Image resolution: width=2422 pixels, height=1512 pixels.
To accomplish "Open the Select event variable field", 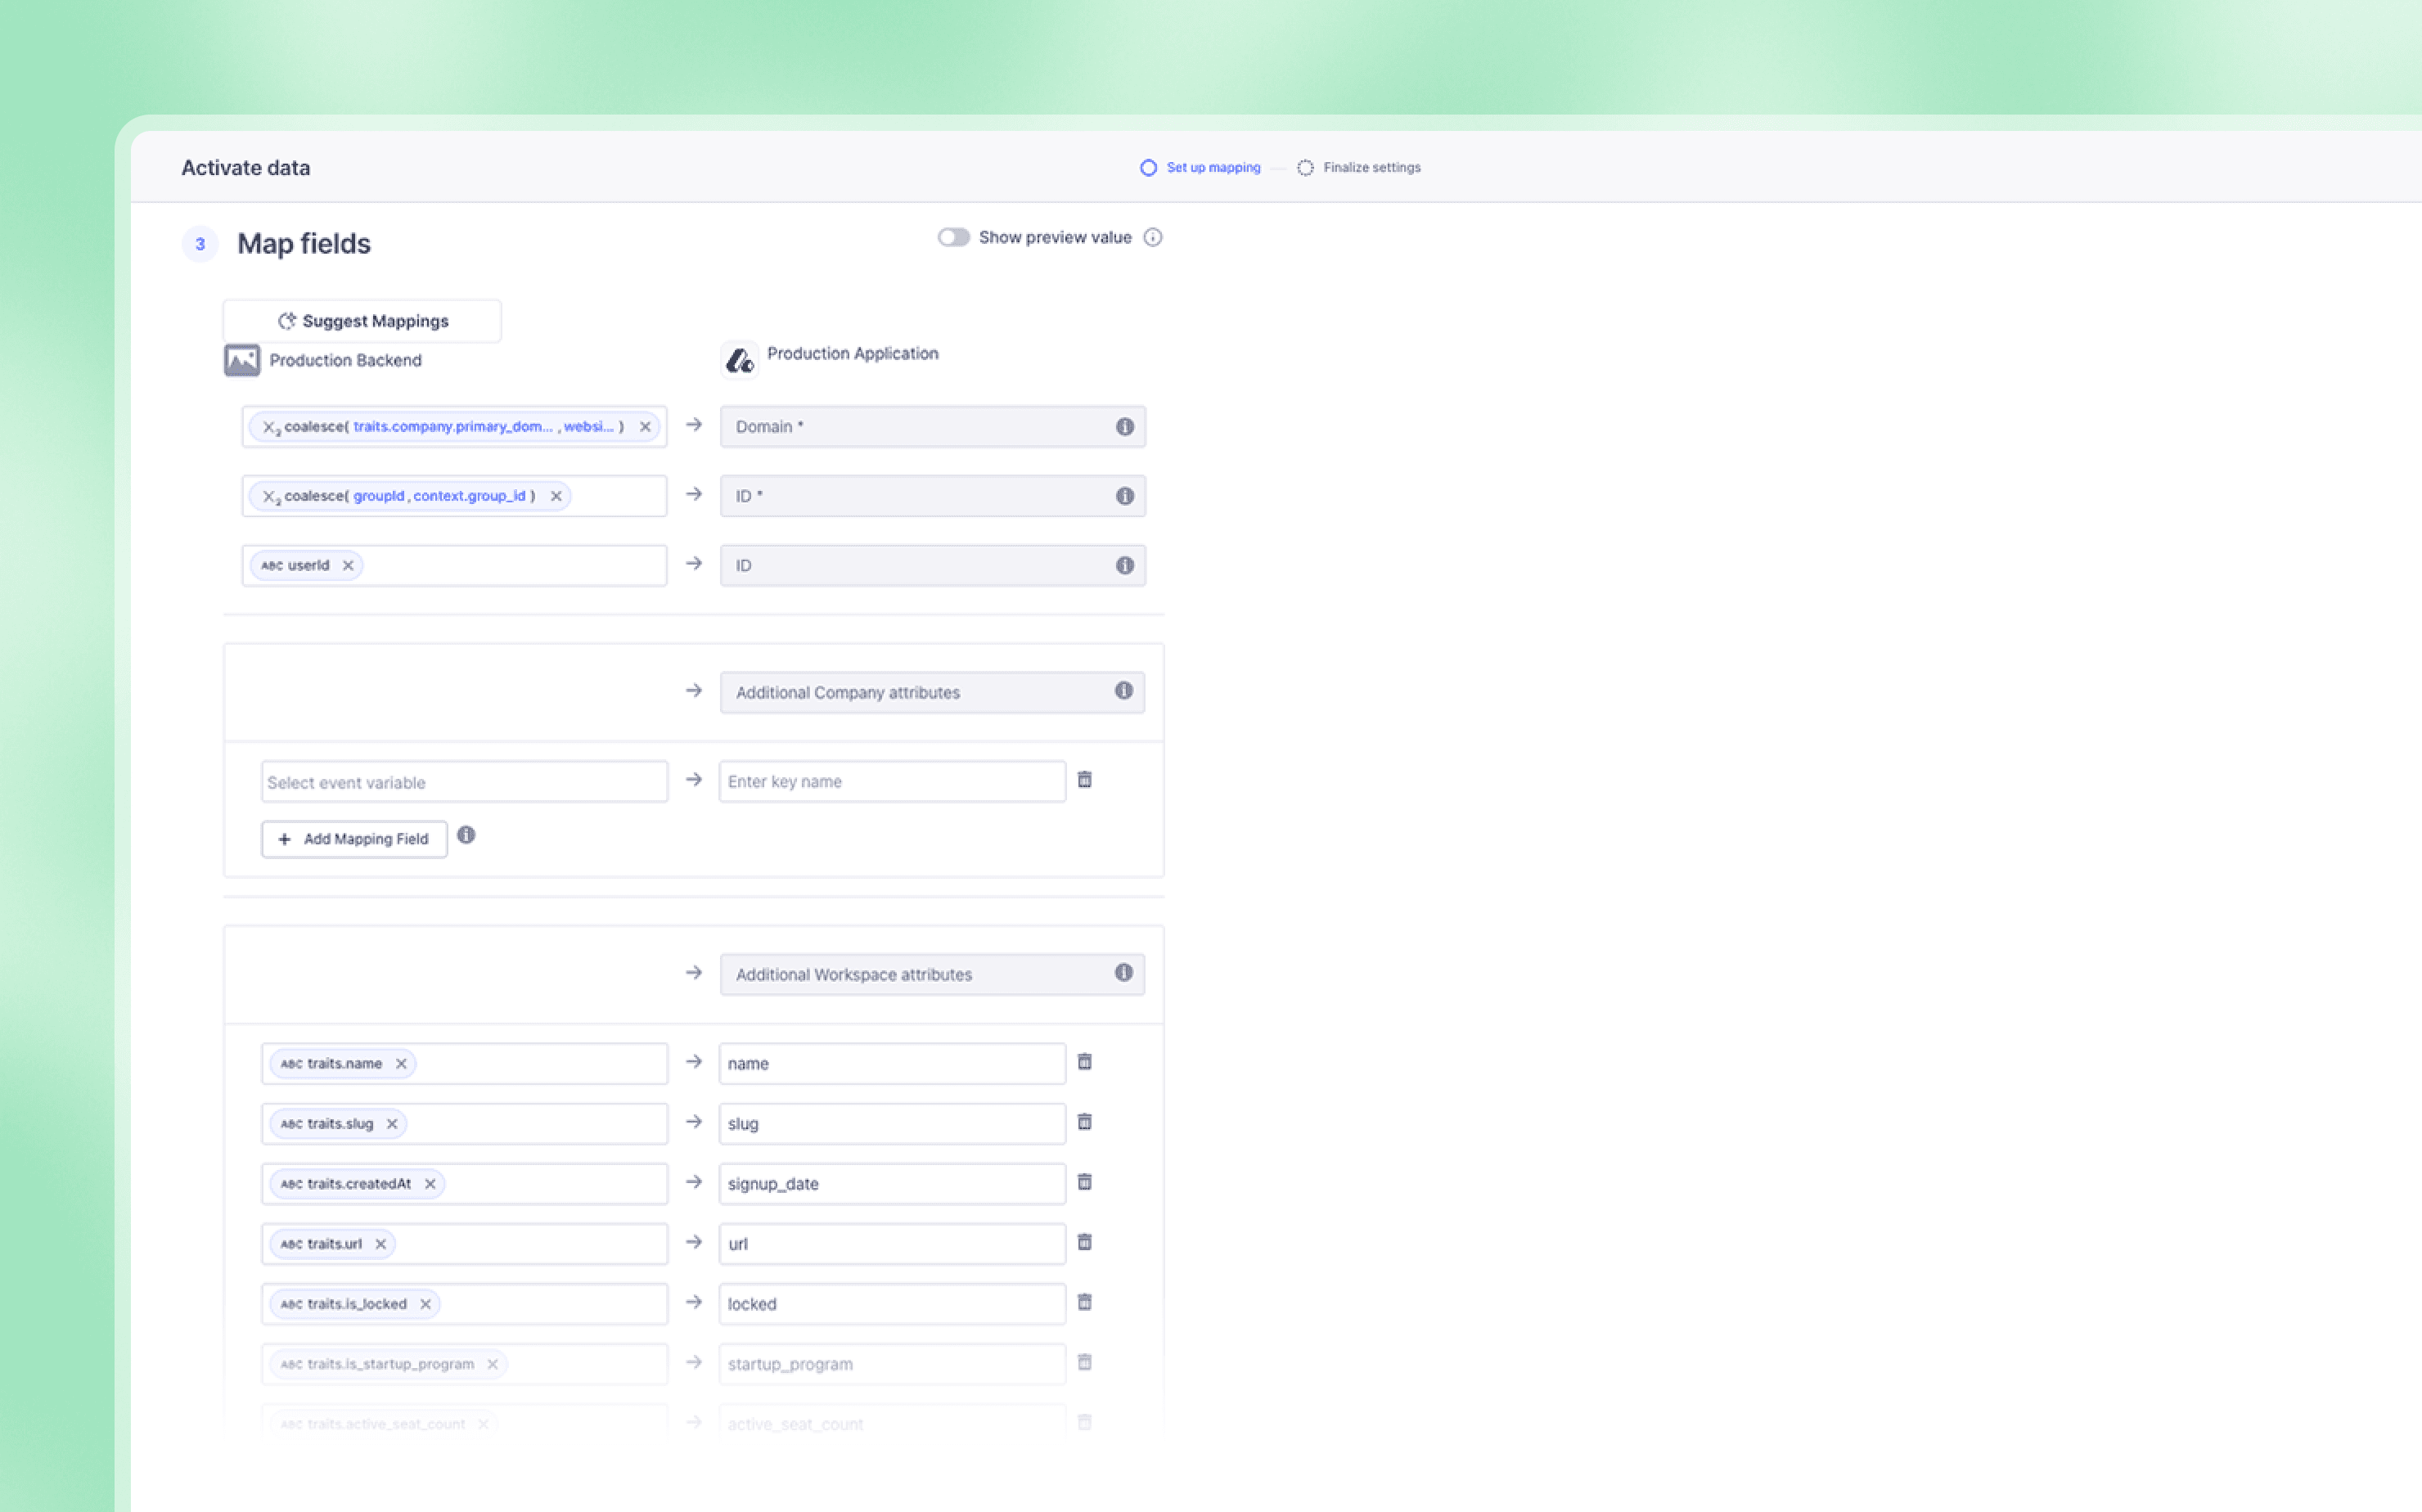I will tap(464, 782).
